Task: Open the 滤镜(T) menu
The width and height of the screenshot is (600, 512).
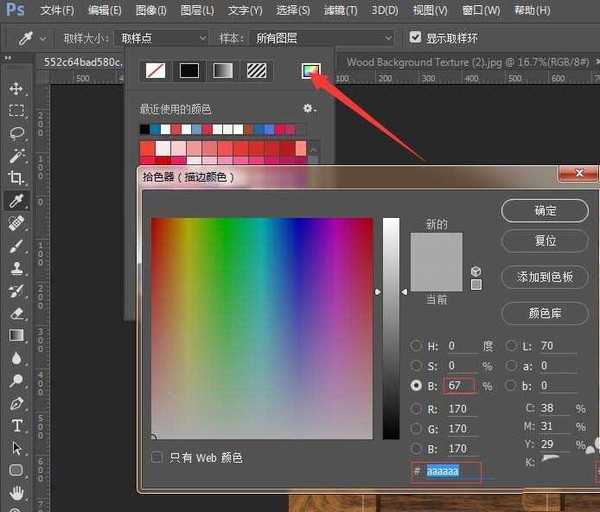Action: 338,11
